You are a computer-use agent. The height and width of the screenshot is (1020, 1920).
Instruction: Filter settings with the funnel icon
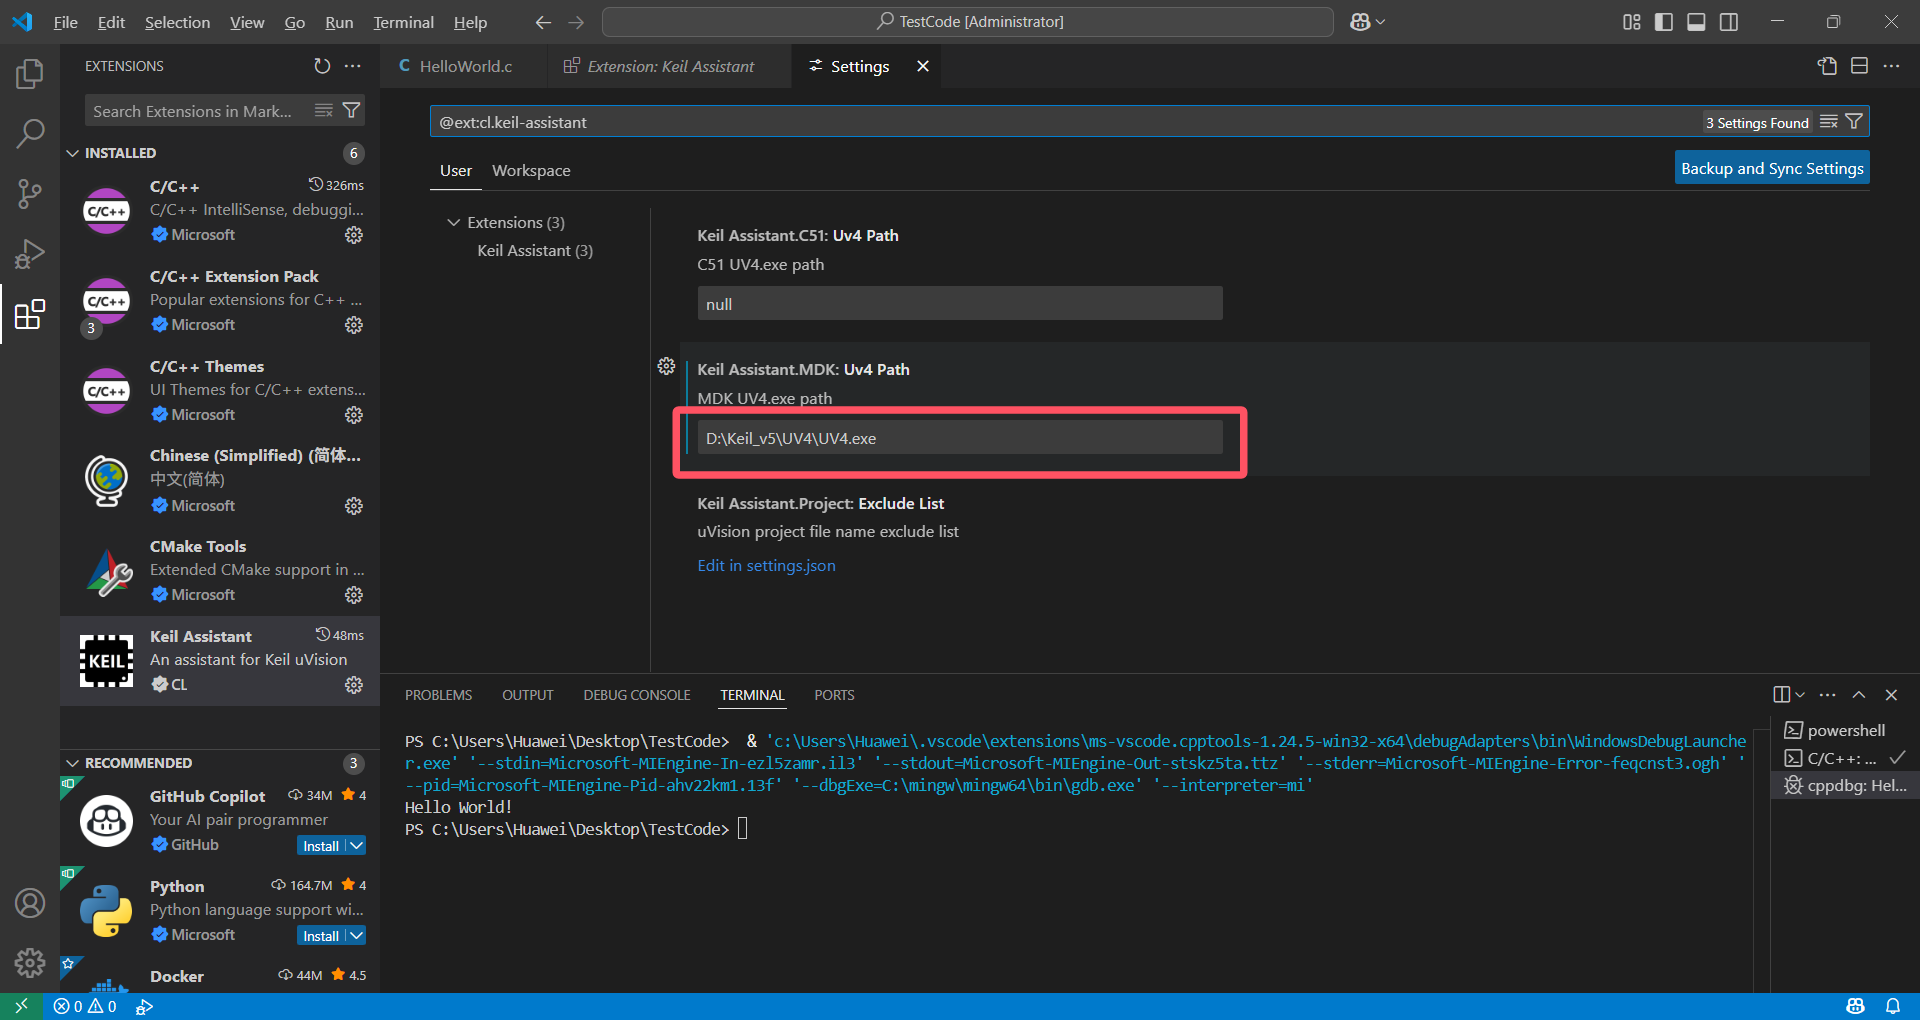[x=1854, y=121]
